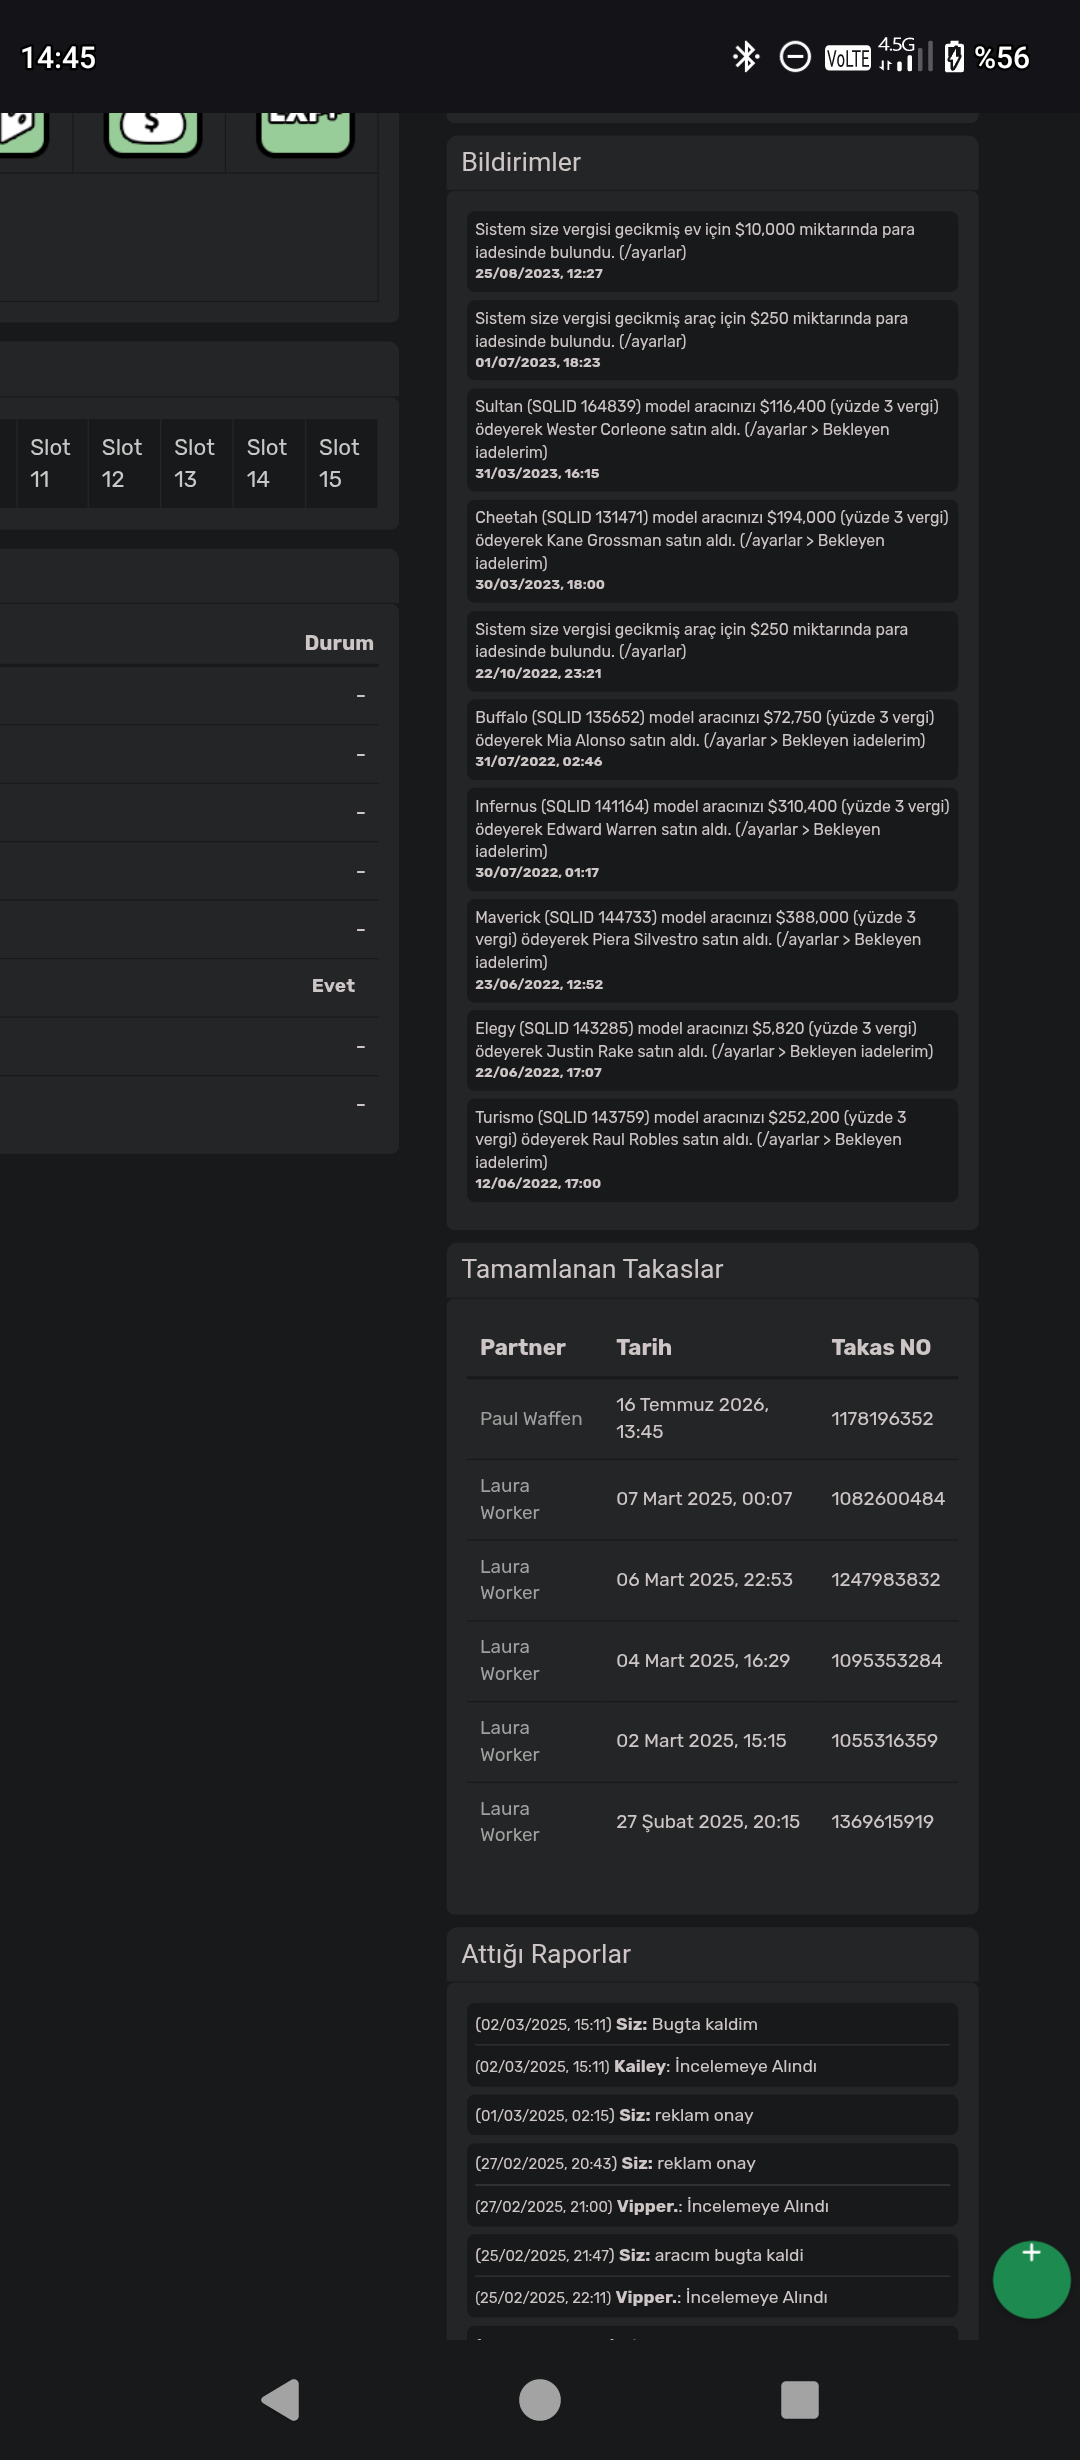Tap the Bluetooth status bar icon
Image resolution: width=1080 pixels, height=2460 pixels.
tap(746, 57)
